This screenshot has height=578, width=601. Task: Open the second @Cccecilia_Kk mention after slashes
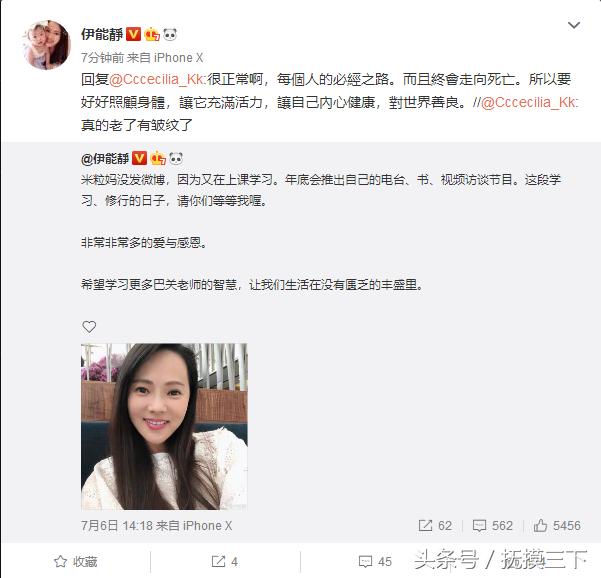(x=529, y=102)
